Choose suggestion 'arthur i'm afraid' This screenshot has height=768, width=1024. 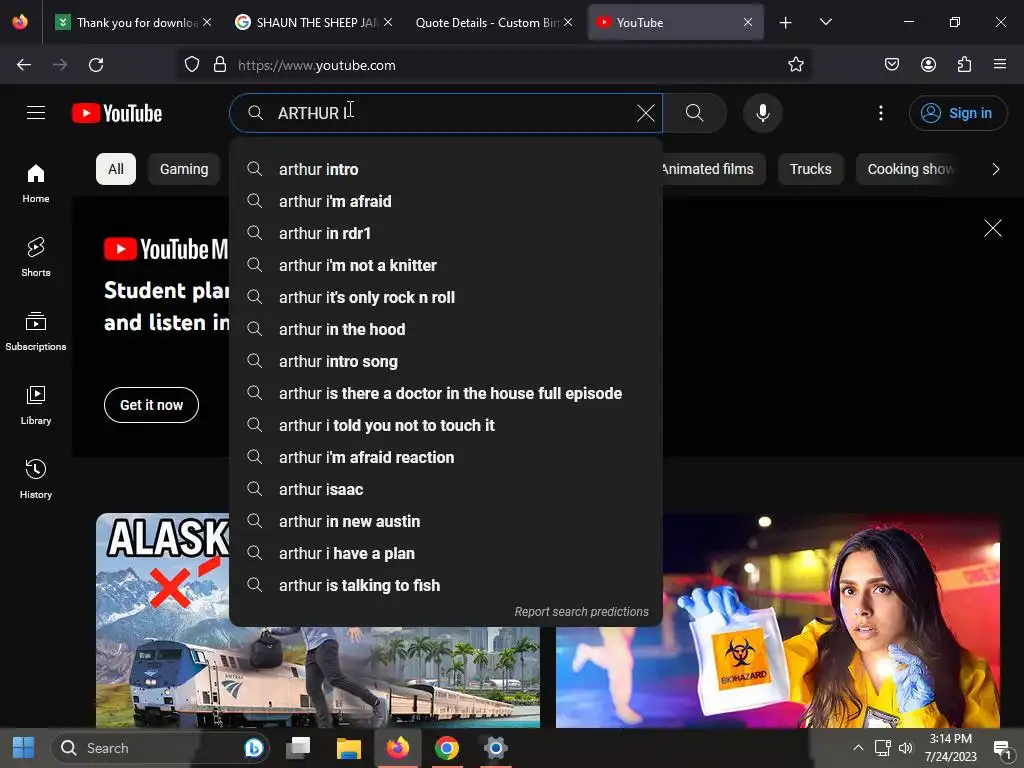coord(446,201)
